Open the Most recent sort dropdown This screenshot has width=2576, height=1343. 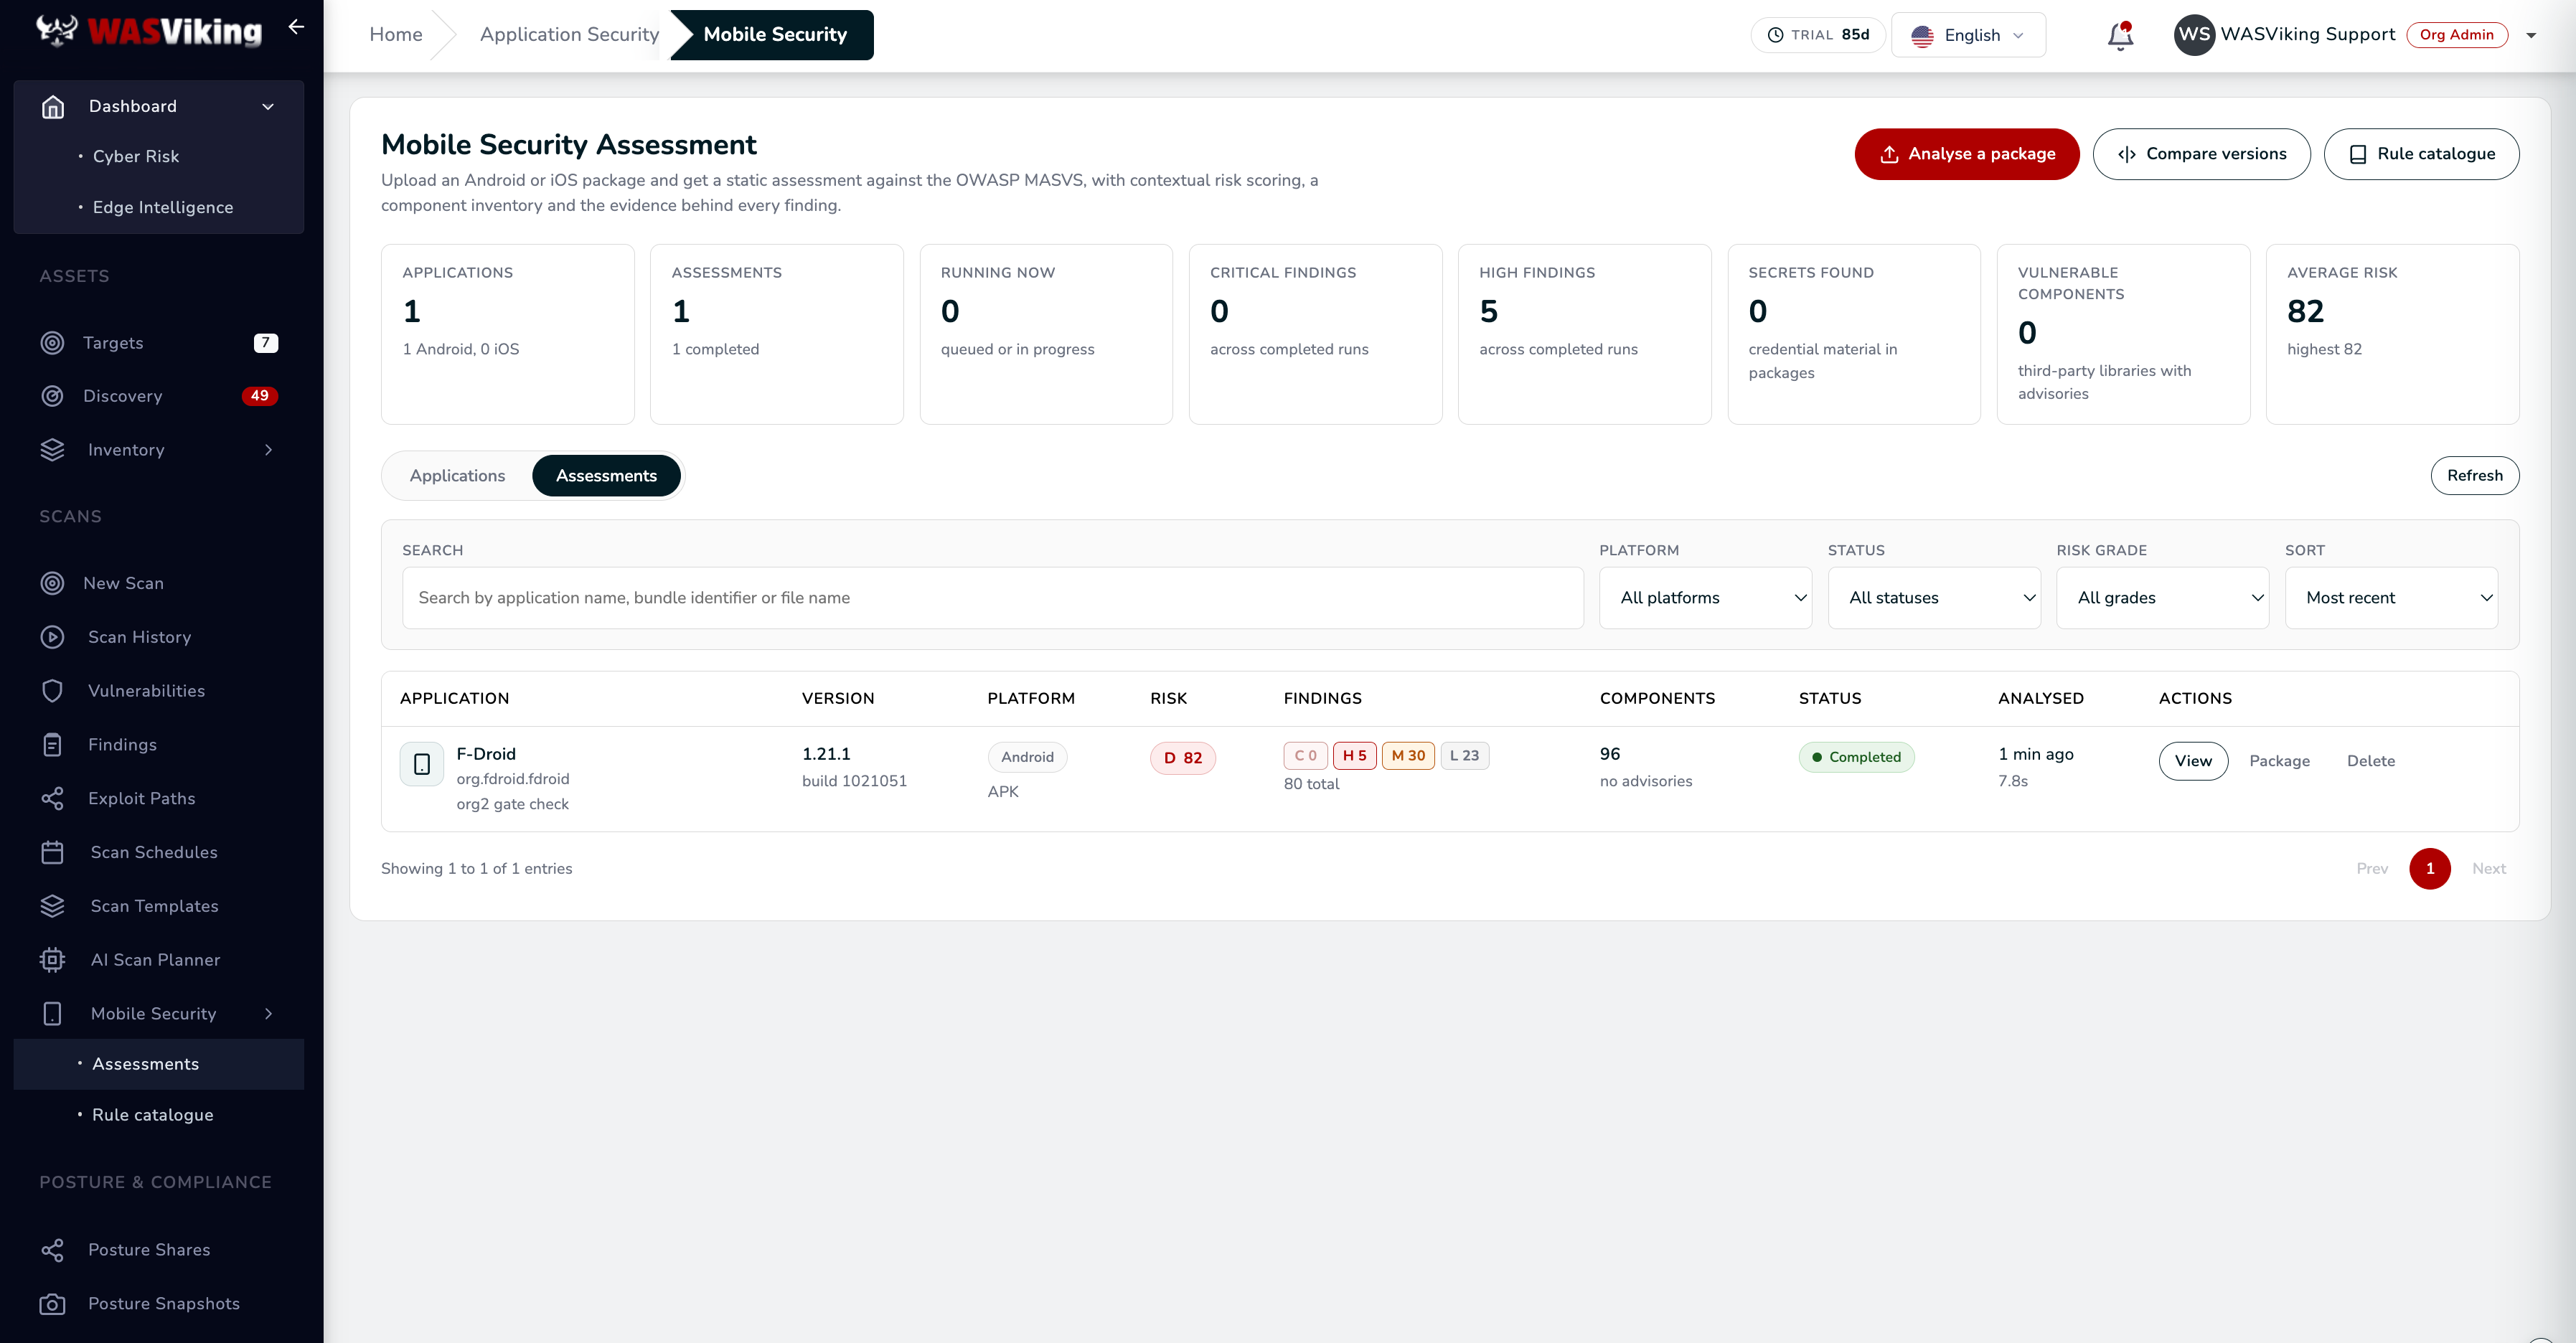tap(2391, 598)
